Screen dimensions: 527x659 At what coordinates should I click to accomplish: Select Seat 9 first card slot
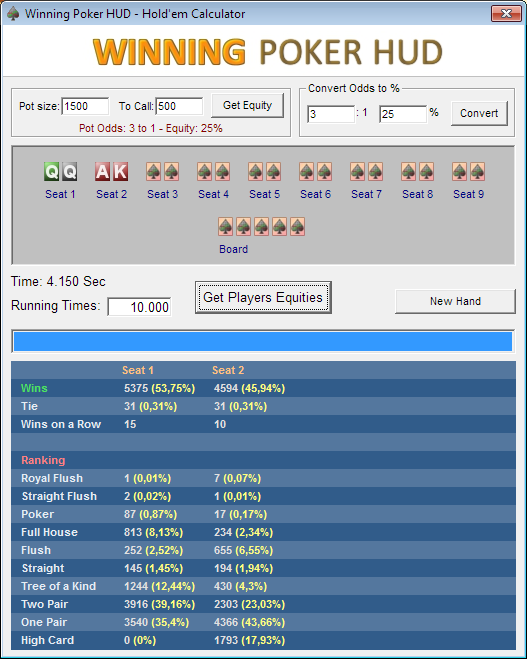point(460,171)
